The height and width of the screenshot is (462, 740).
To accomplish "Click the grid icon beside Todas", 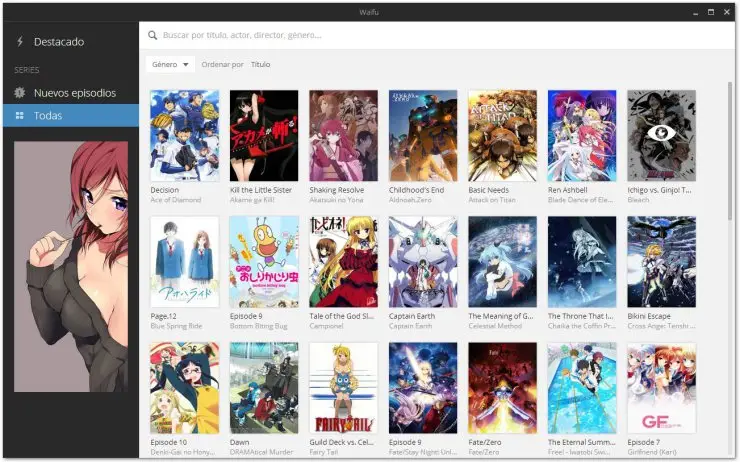I will click(19, 115).
